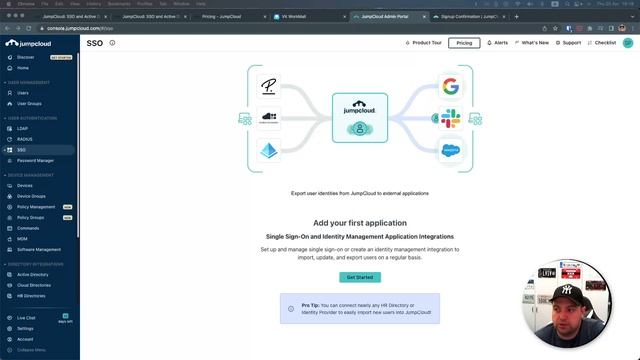Open Policy Management icon in sidebar
This screenshot has width=640, height=360.
tap(10, 207)
